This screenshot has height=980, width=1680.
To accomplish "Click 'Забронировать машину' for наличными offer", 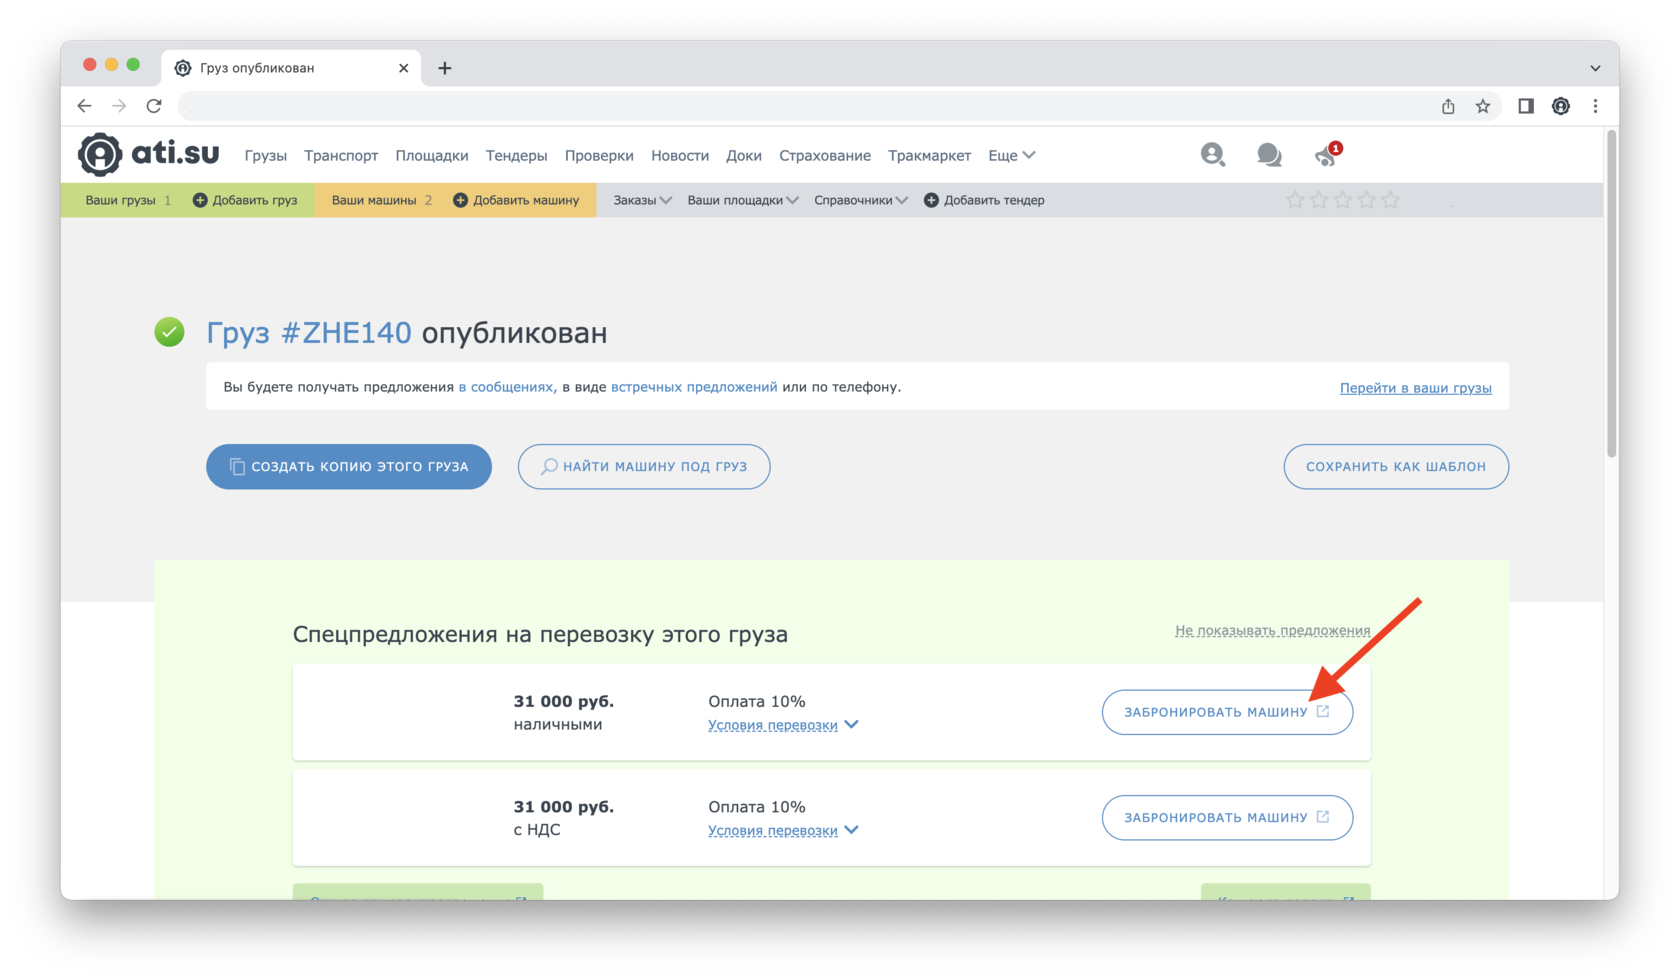I will click(x=1227, y=712).
